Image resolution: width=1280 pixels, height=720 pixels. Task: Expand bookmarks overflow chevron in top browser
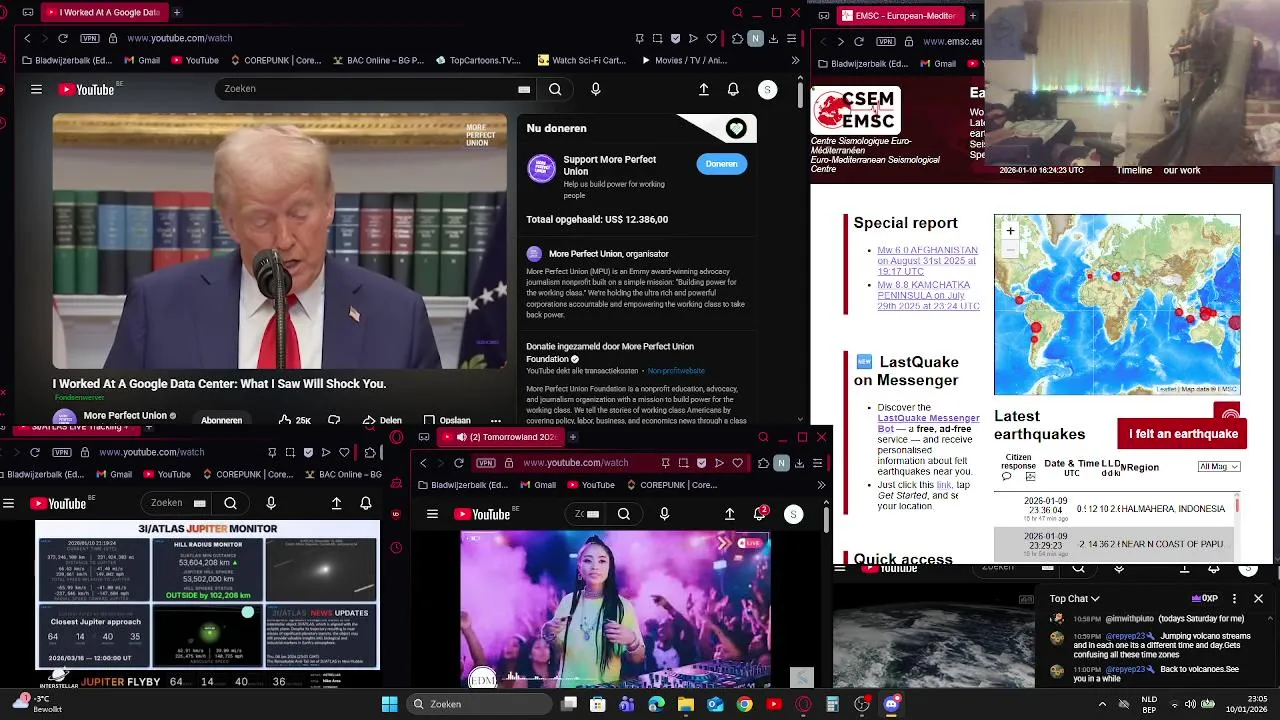[796, 60]
